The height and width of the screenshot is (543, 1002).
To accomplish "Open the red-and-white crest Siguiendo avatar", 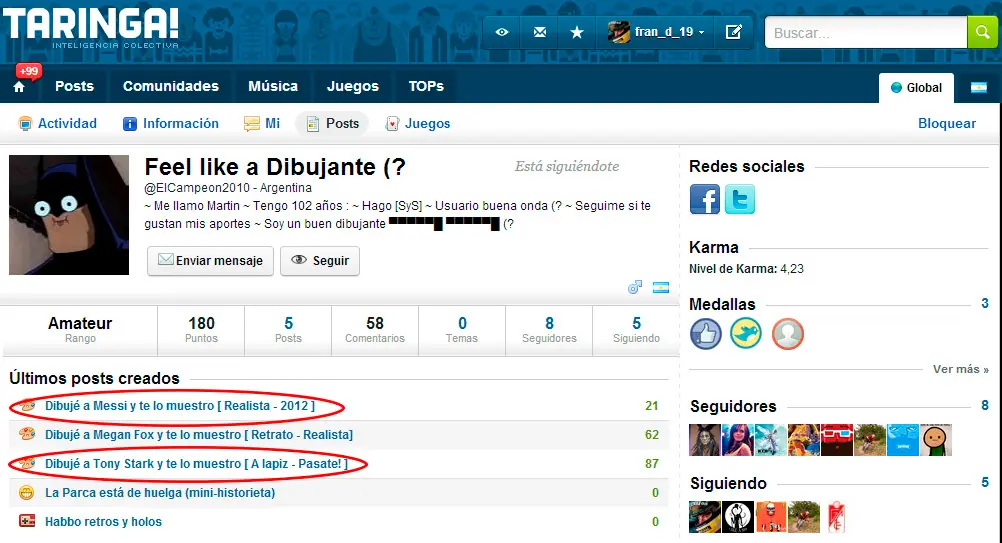I will [836, 517].
